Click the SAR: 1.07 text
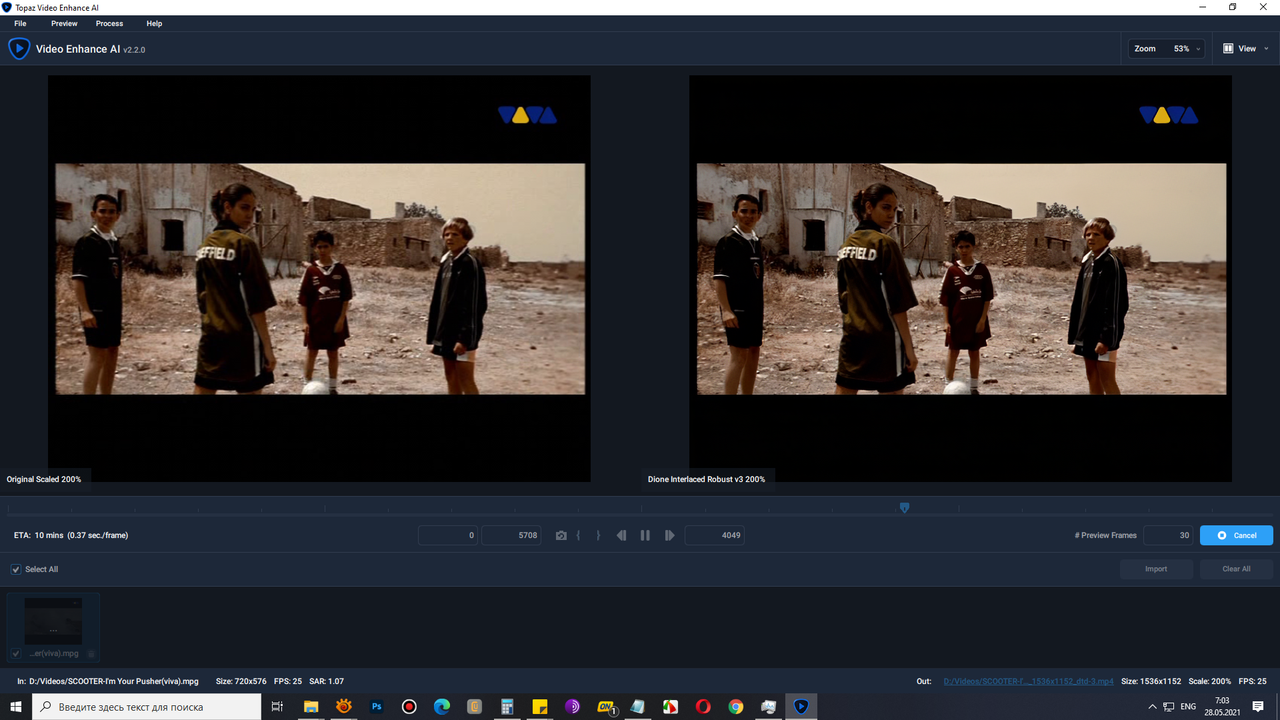The height and width of the screenshot is (720, 1280). (x=326, y=681)
